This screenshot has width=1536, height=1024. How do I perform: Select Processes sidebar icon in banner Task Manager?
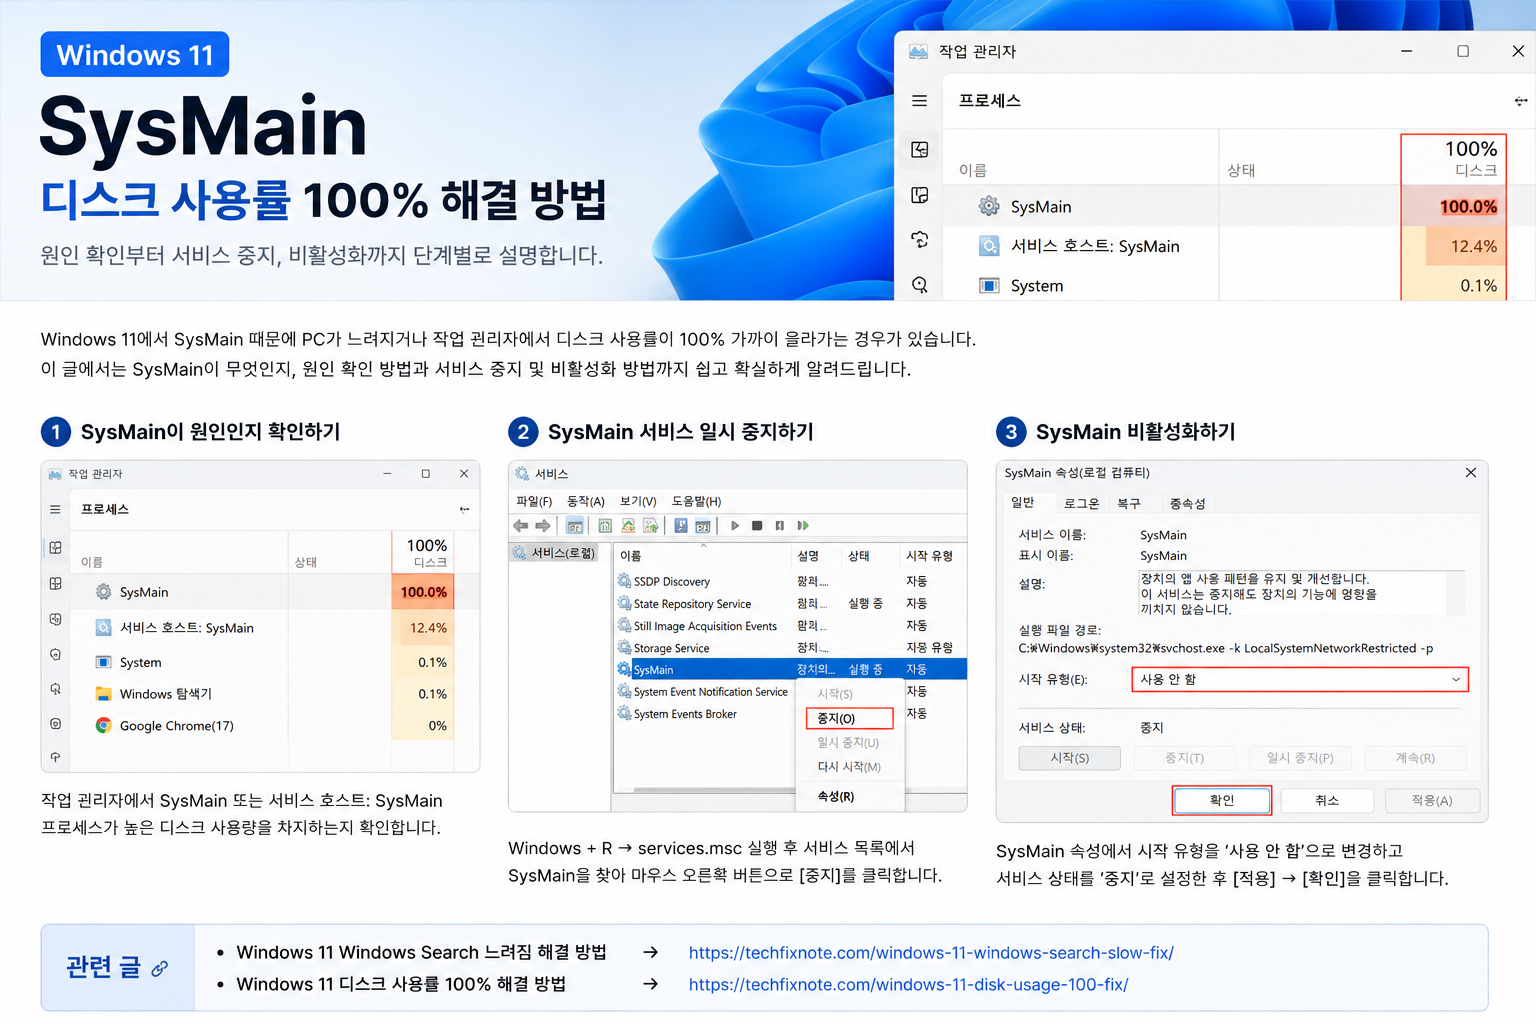(920, 150)
